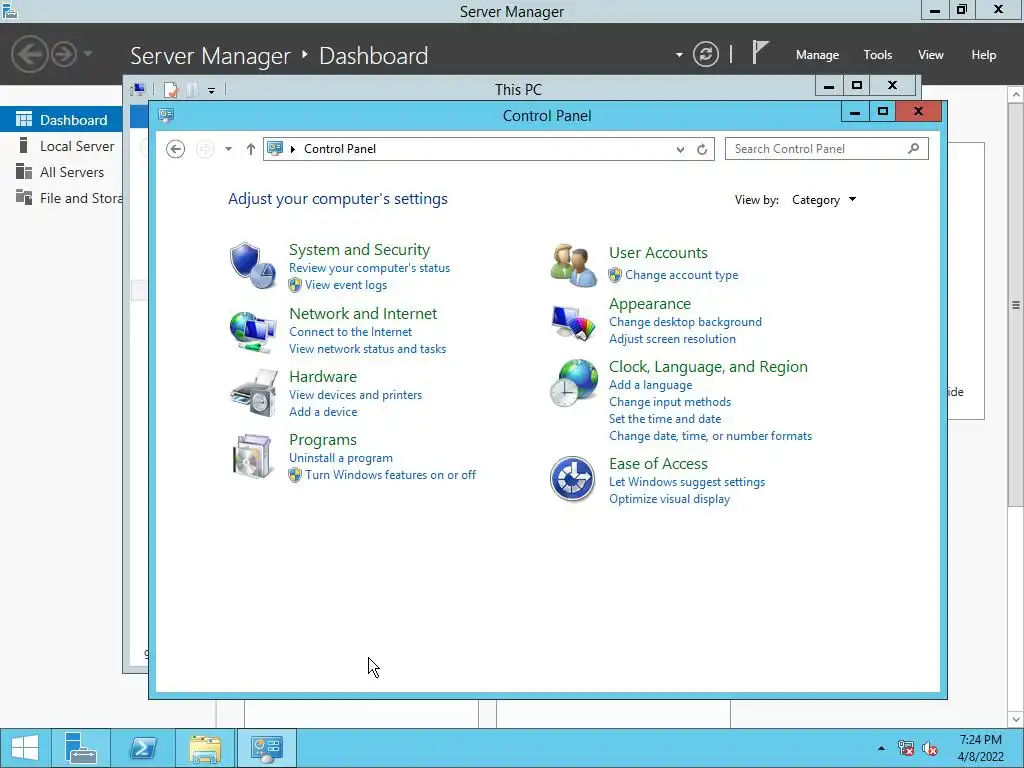
Task: Click the Server Manager back navigation arrow
Action: [29, 54]
